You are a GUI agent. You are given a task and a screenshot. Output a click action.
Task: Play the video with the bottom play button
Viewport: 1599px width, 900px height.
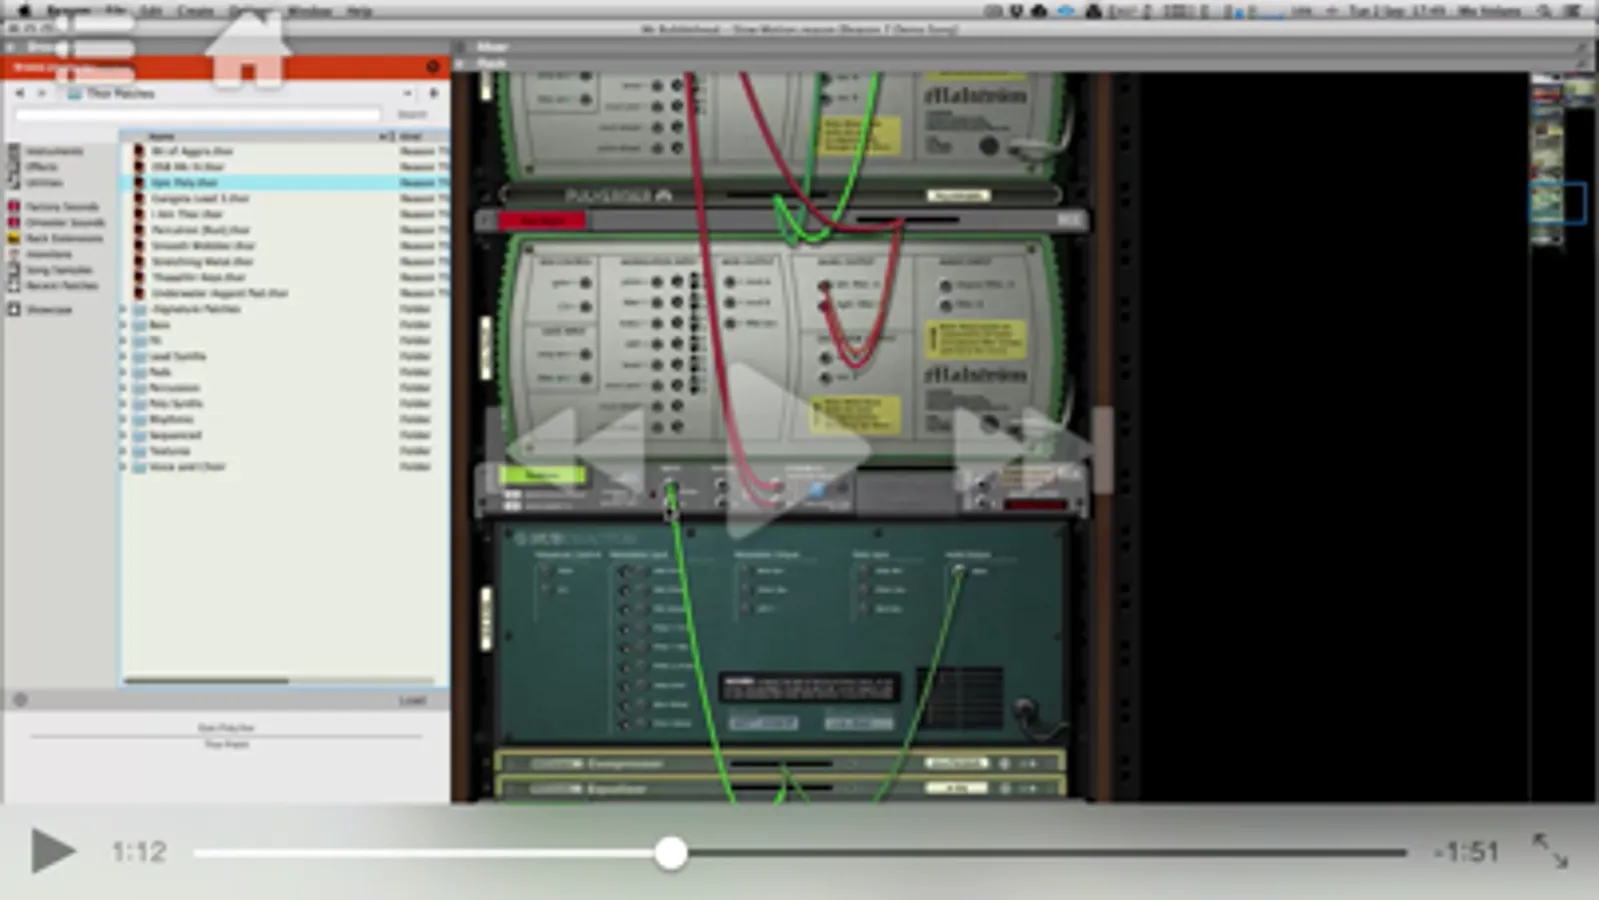tap(52, 851)
